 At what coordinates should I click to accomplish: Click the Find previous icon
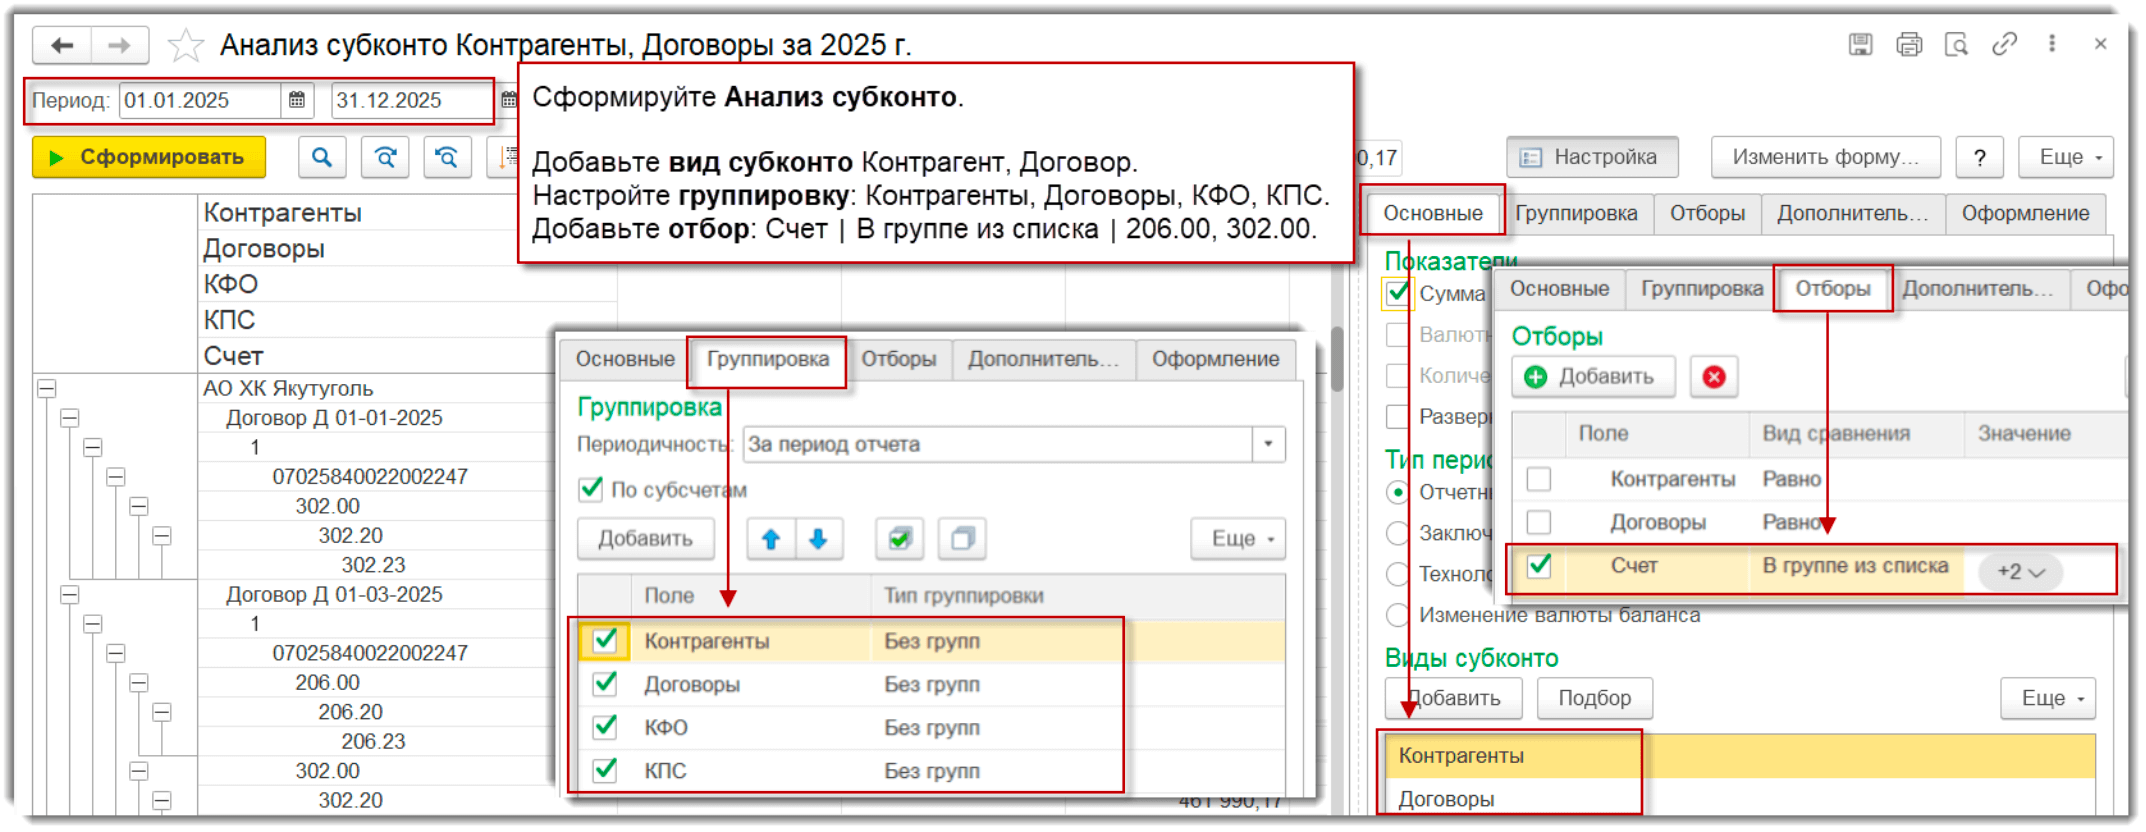click(x=447, y=157)
